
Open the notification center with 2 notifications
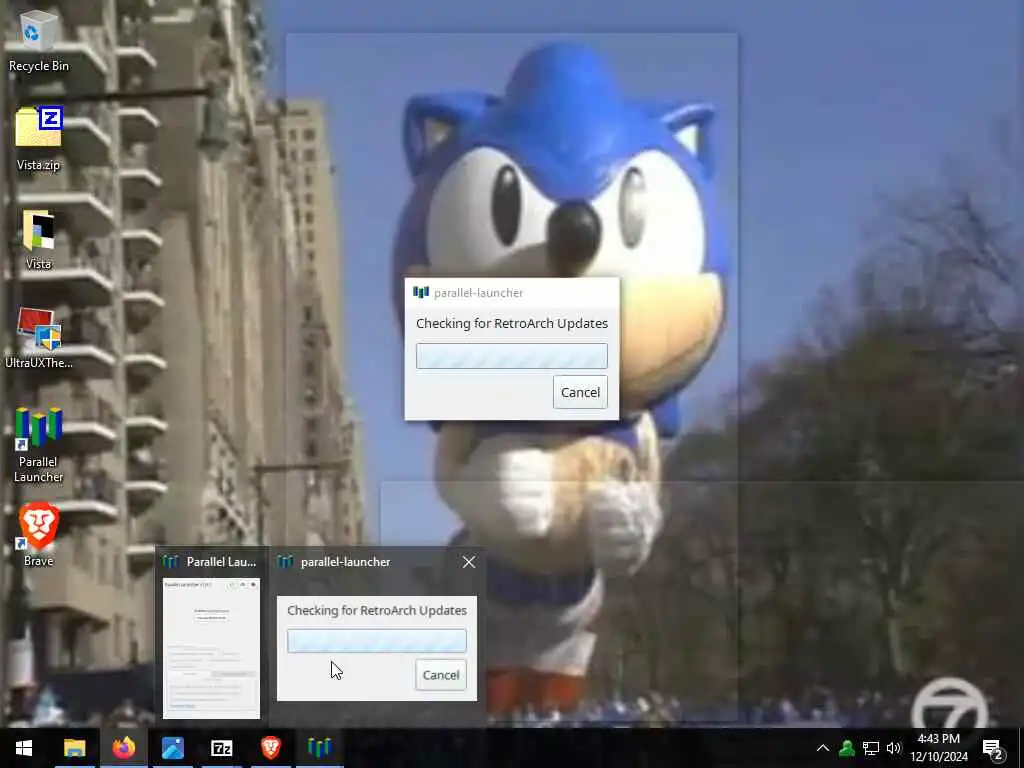(993, 749)
